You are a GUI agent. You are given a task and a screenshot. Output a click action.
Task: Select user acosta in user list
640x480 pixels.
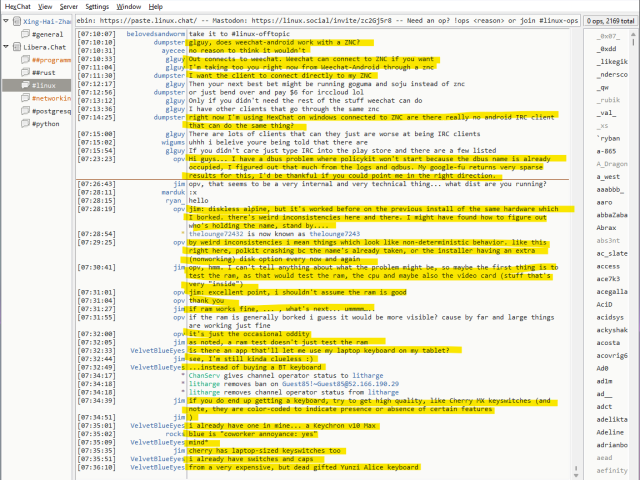tap(608, 343)
